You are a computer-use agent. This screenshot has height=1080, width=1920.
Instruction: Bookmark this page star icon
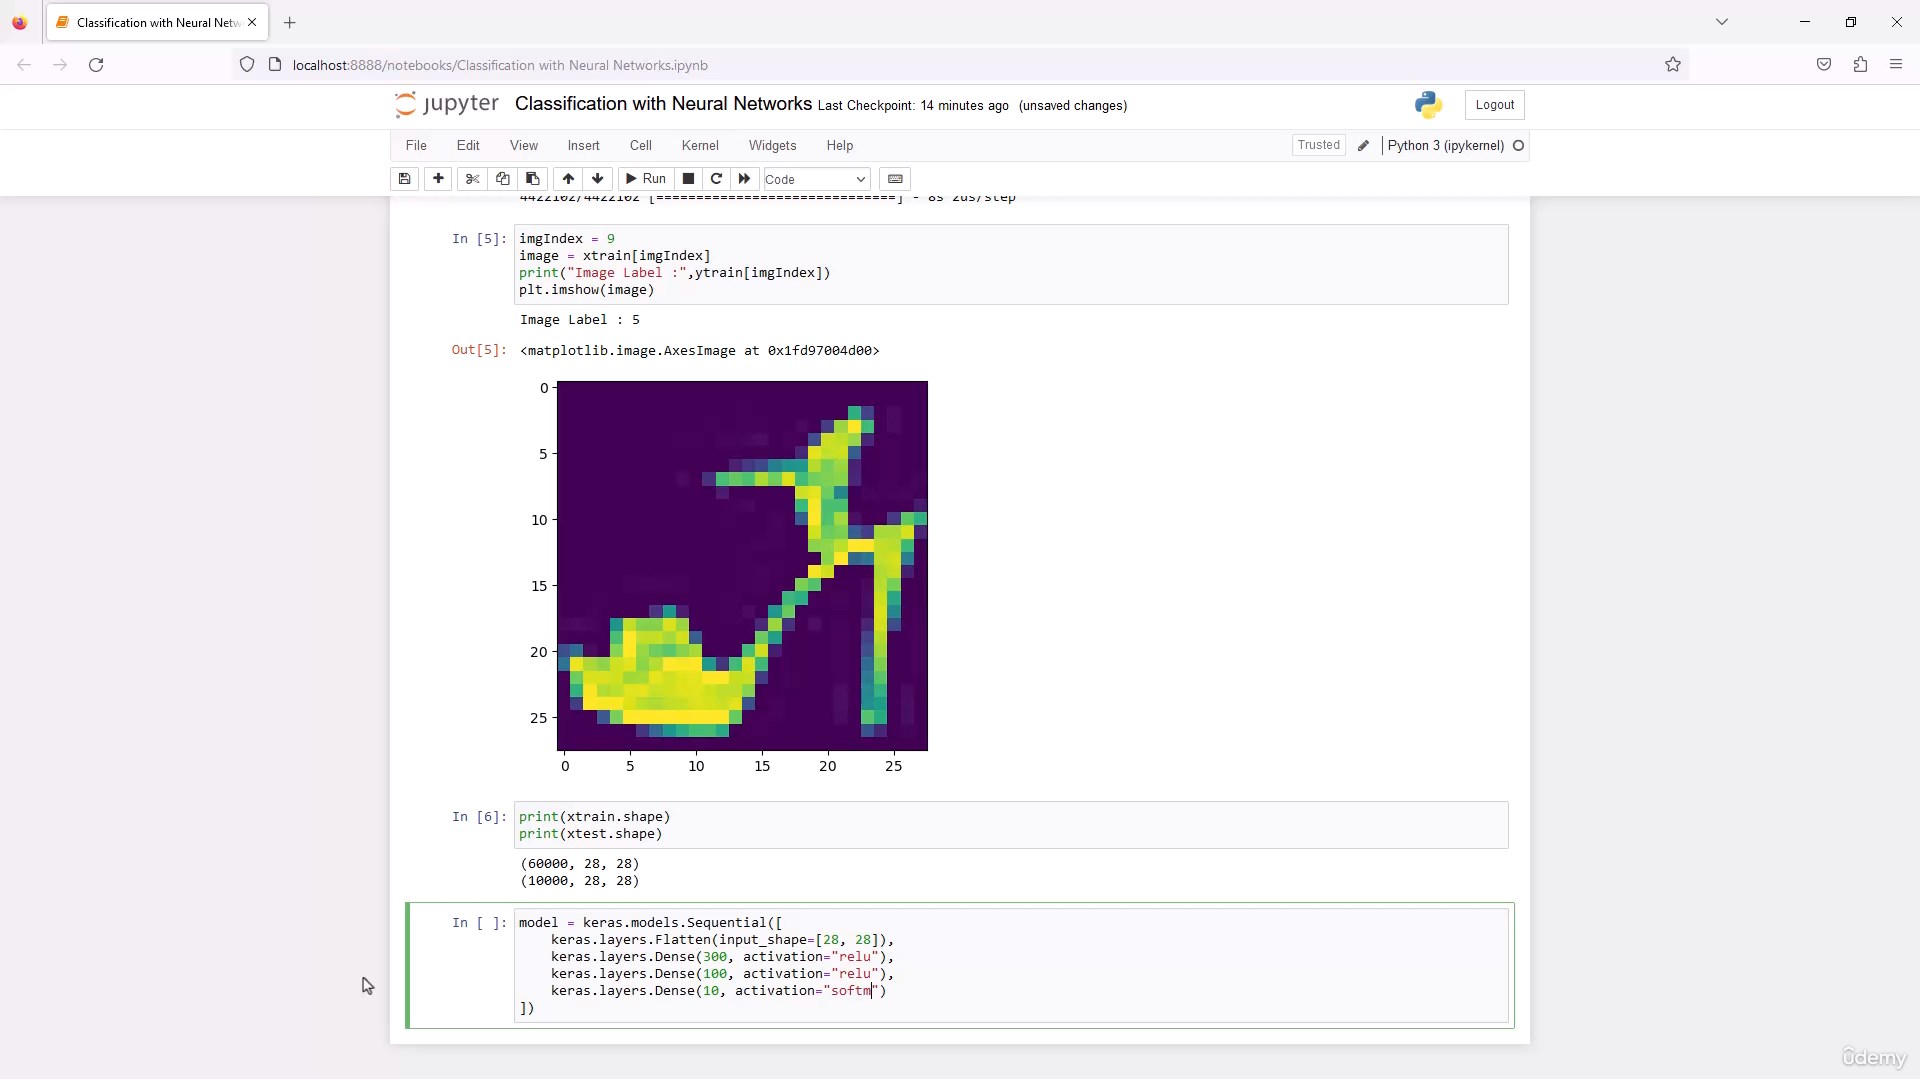coord(1673,65)
